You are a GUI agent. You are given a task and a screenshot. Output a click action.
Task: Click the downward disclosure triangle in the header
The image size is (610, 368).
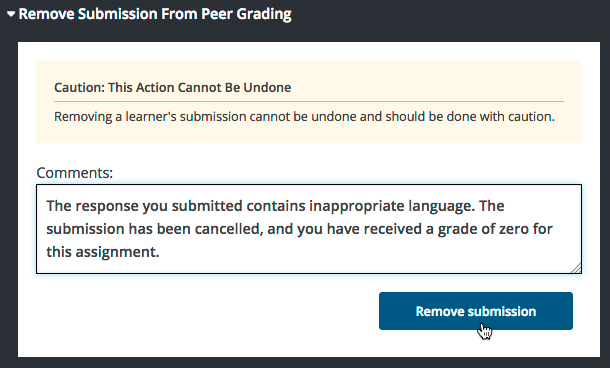coord(11,15)
